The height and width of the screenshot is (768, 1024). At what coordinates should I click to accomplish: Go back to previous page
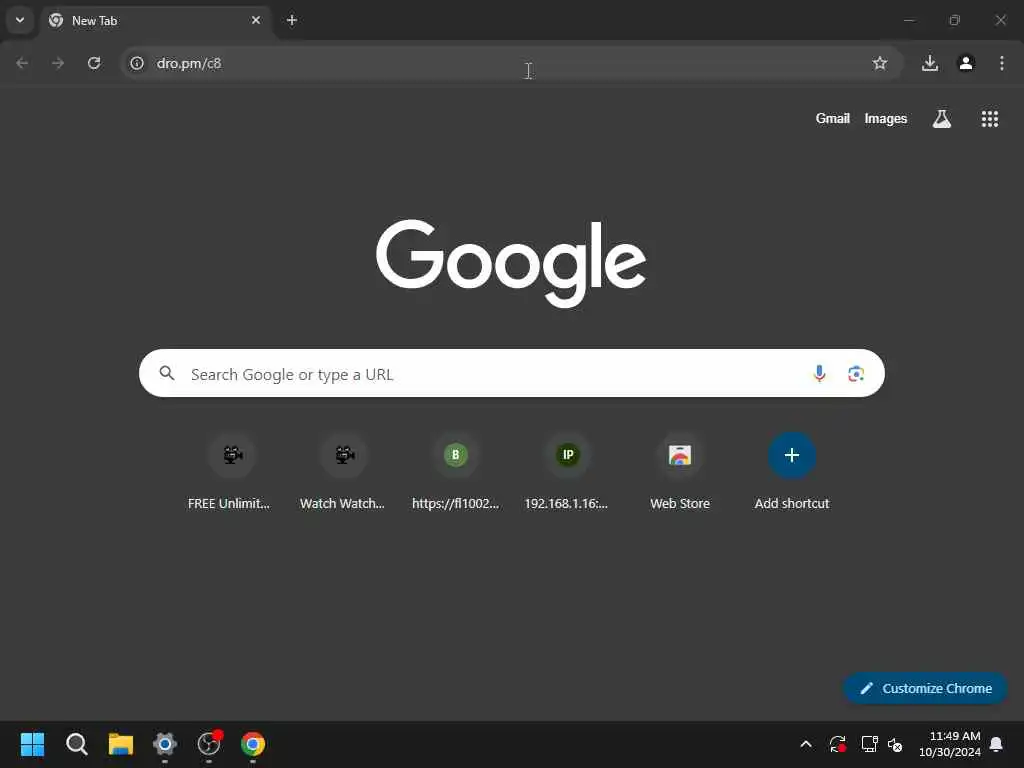(x=22, y=63)
